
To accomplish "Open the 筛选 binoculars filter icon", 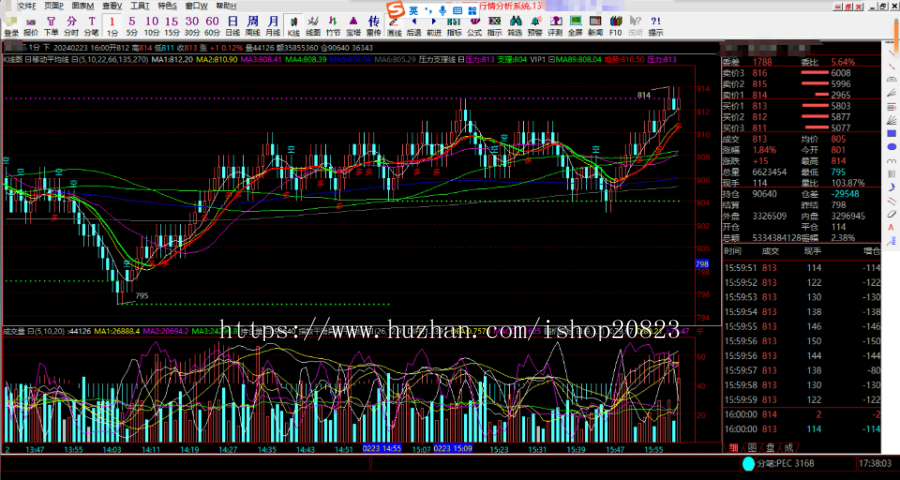I will tap(515, 26).
